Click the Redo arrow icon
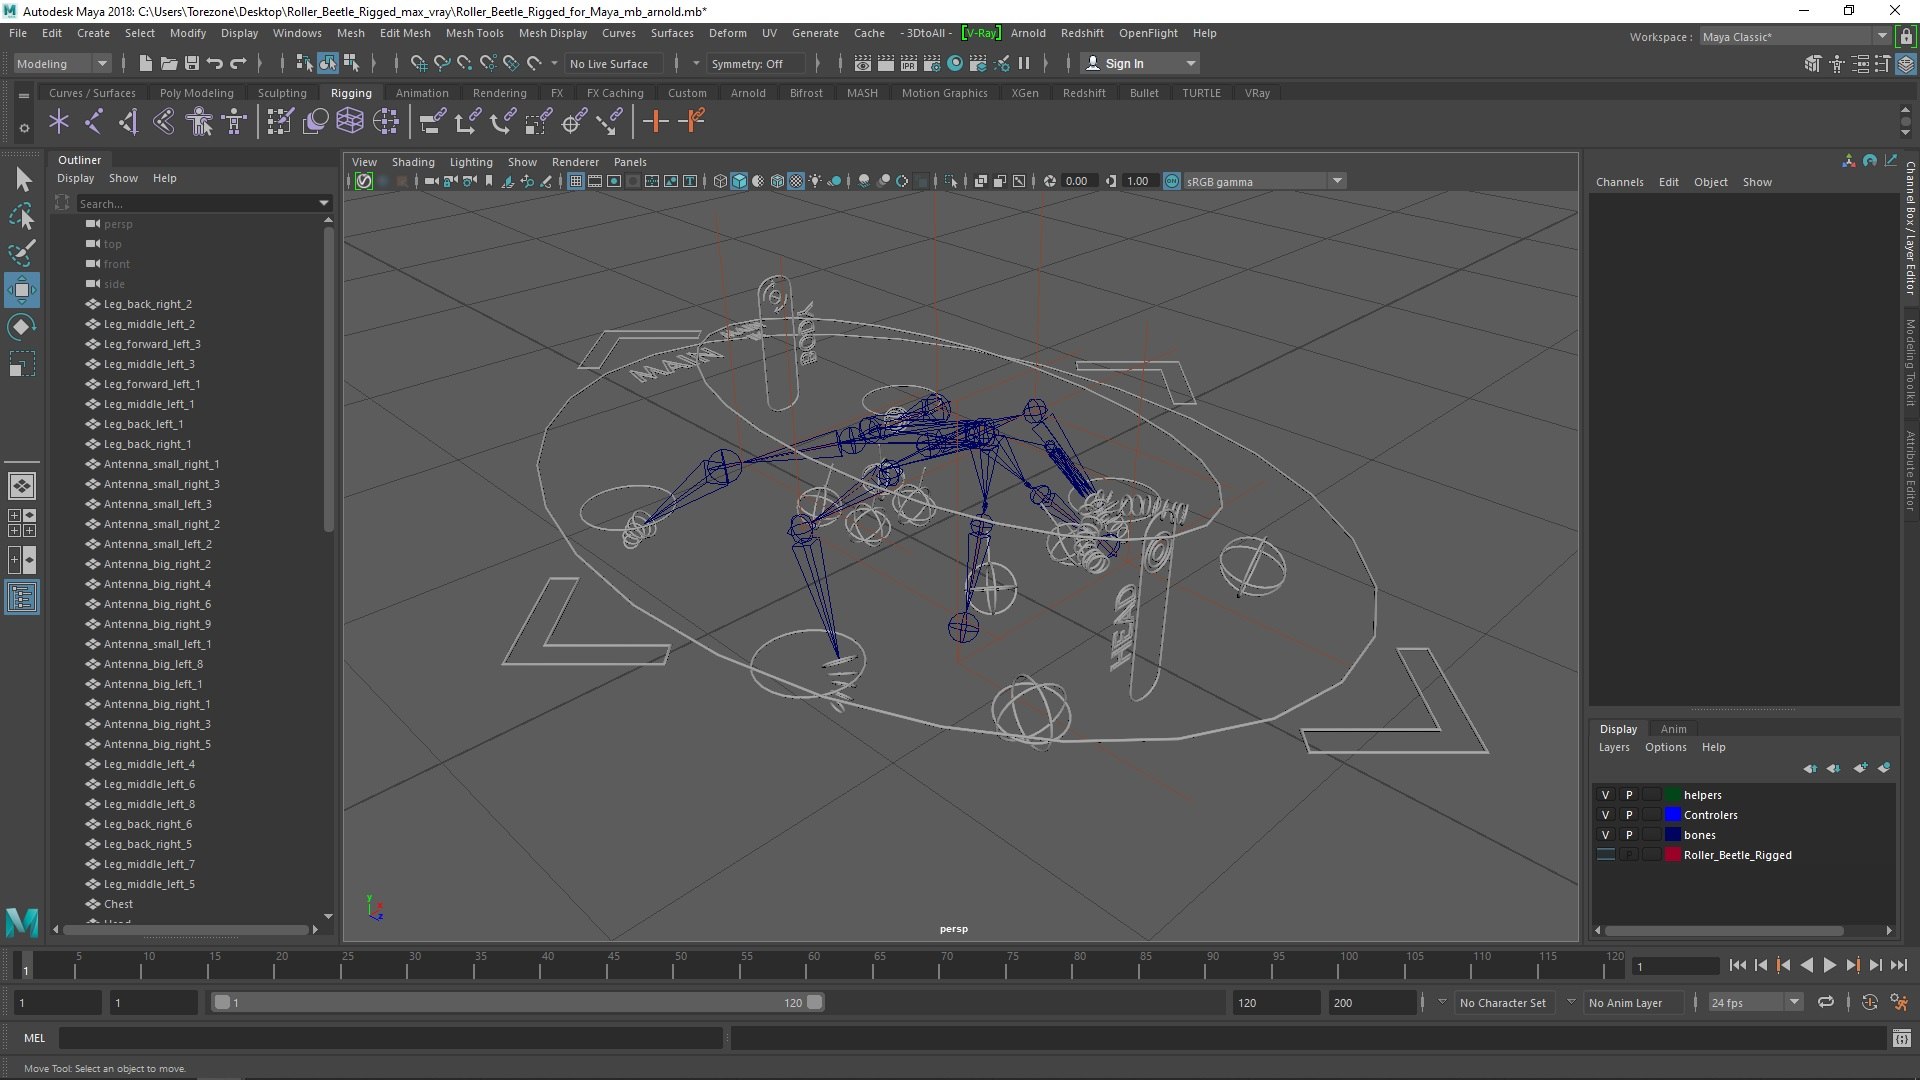Screen dimensions: 1920x1080 click(238, 63)
